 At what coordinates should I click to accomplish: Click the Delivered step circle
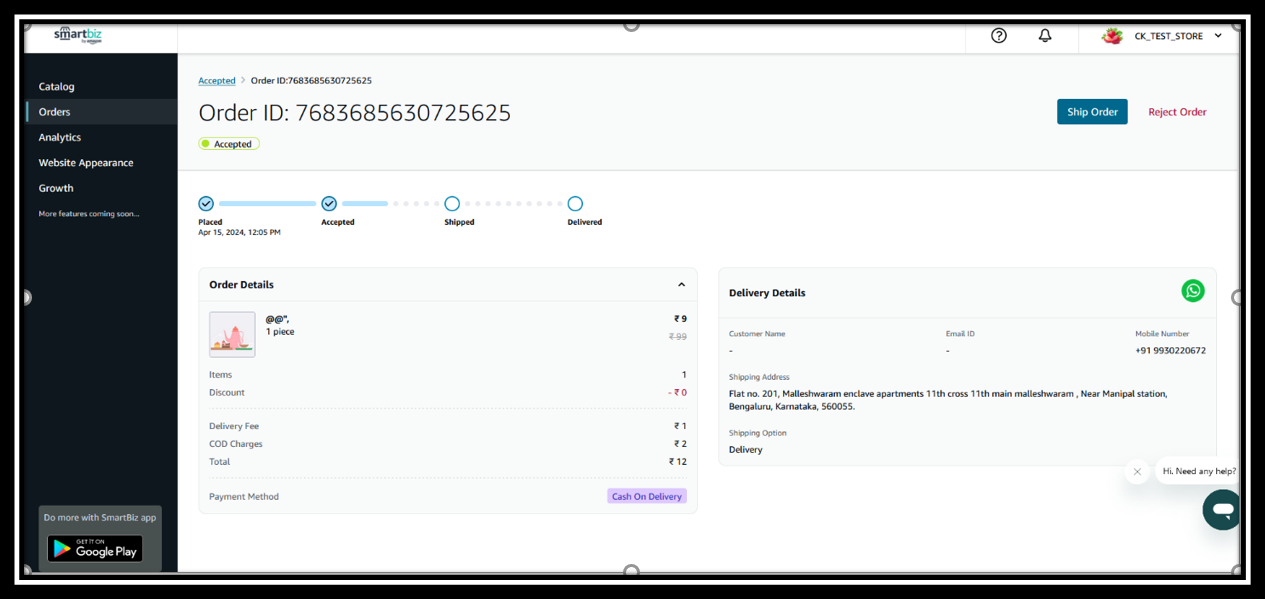[x=575, y=204]
